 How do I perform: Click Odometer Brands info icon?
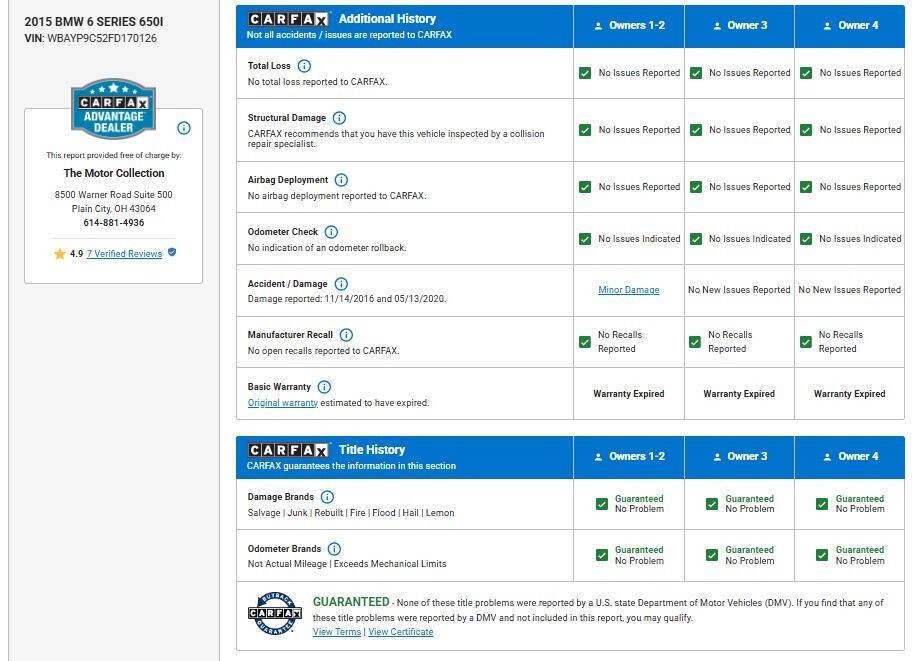334,549
